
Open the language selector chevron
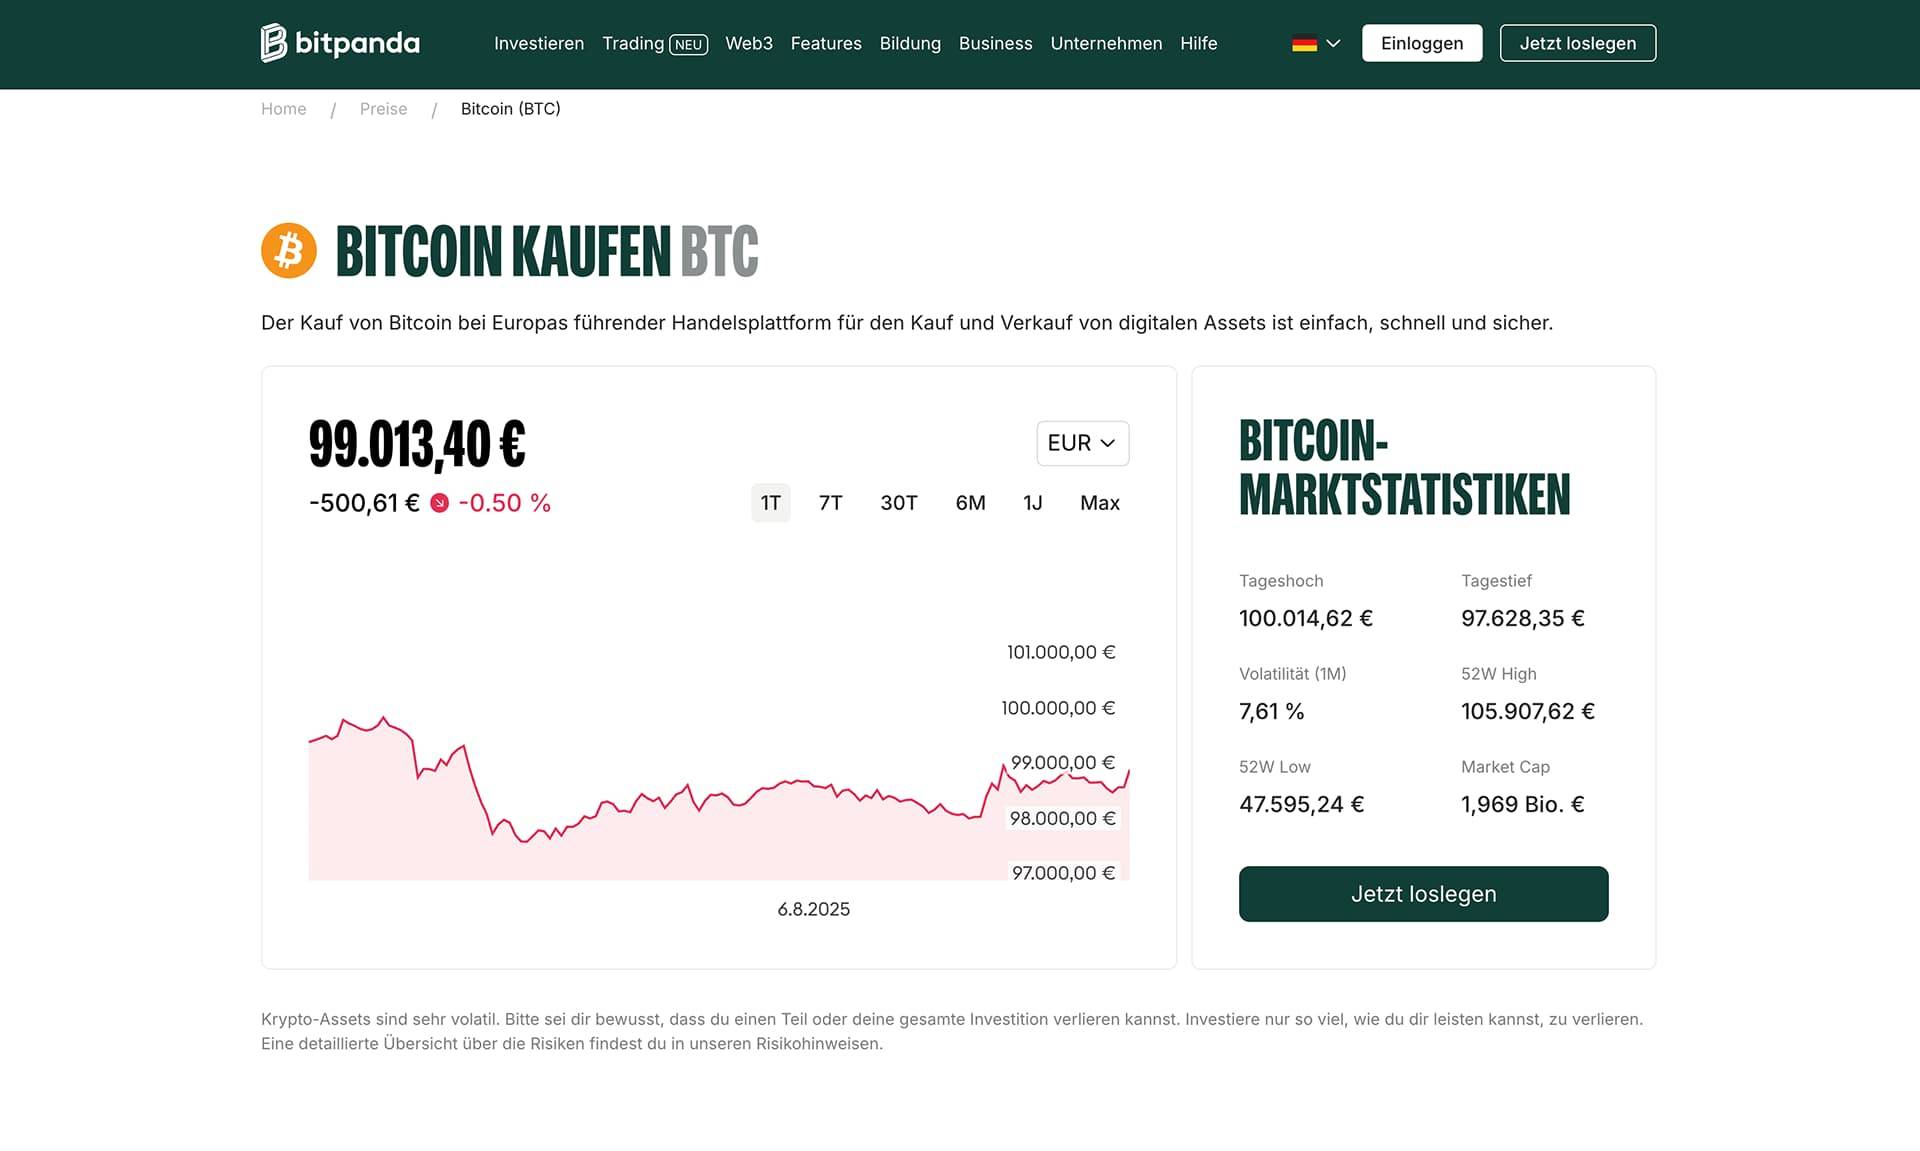pyautogui.click(x=1333, y=44)
